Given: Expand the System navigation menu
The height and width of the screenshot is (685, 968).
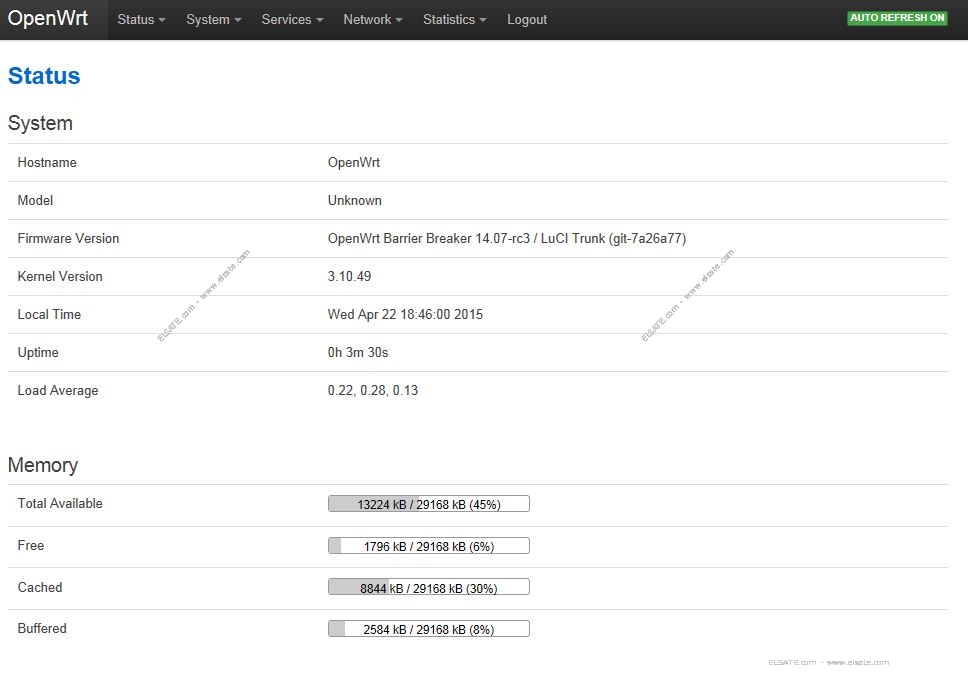Looking at the screenshot, I should (x=214, y=20).
